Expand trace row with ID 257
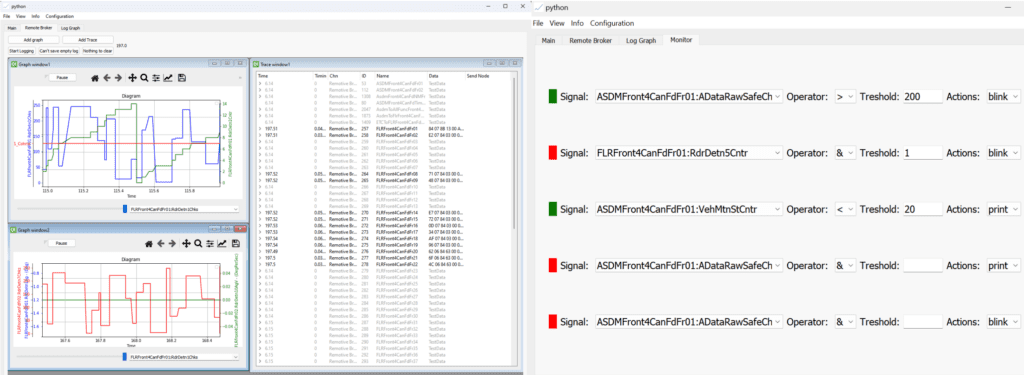1024x375 pixels. pos(260,129)
